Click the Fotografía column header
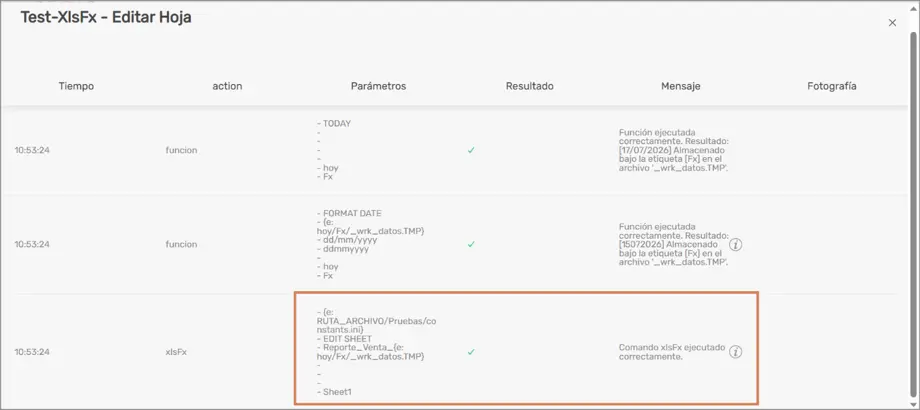Viewport: 920px width, 410px height. [832, 86]
